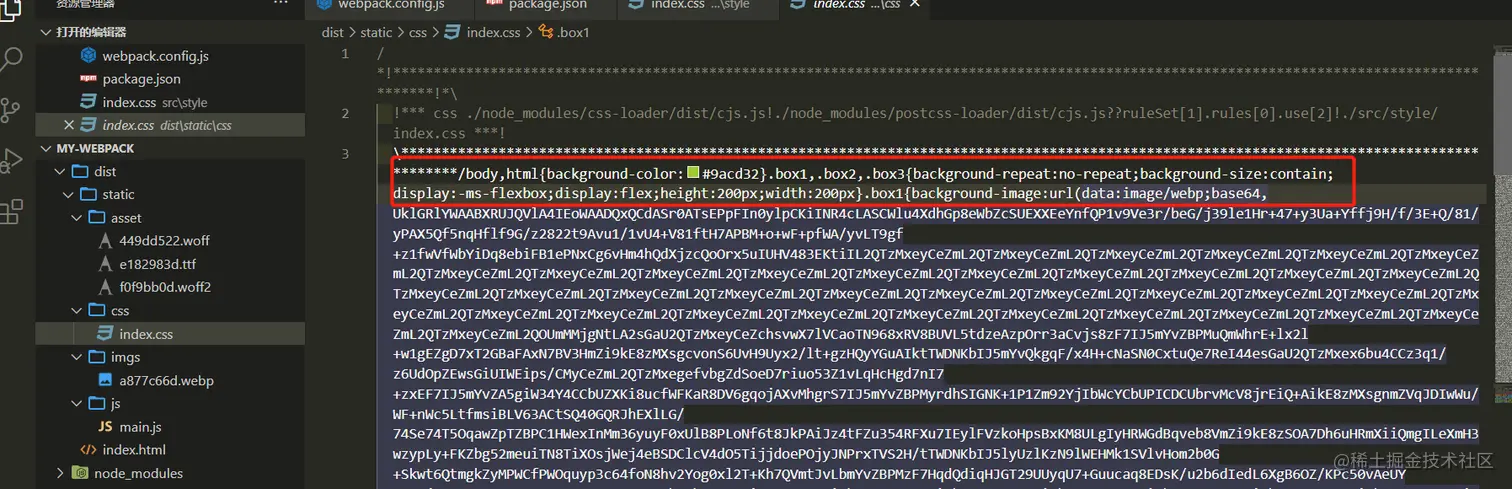Open index.html file in tree

(x=134, y=450)
